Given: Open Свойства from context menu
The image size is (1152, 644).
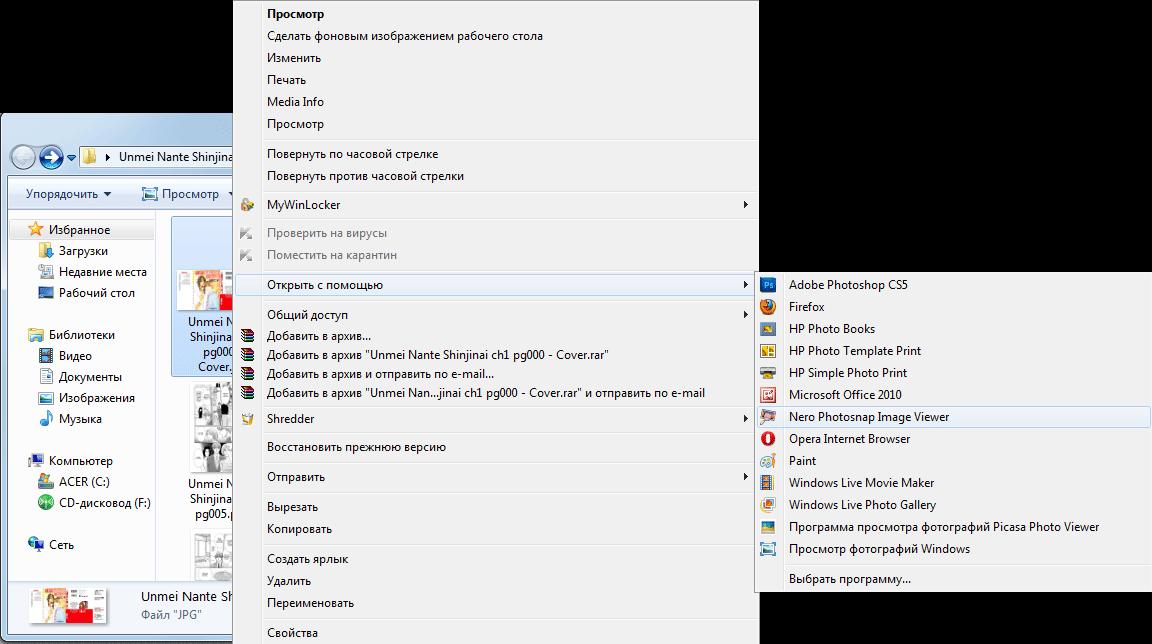Looking at the screenshot, I should click(x=496, y=633).
